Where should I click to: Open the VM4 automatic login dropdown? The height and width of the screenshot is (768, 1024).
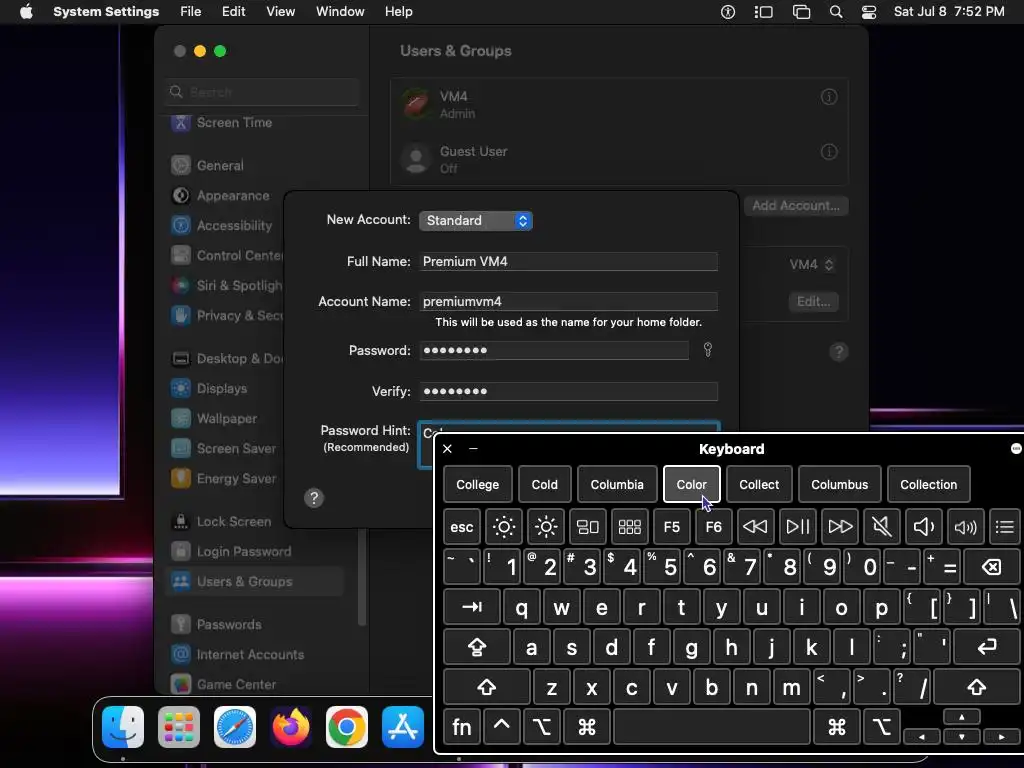coord(811,264)
